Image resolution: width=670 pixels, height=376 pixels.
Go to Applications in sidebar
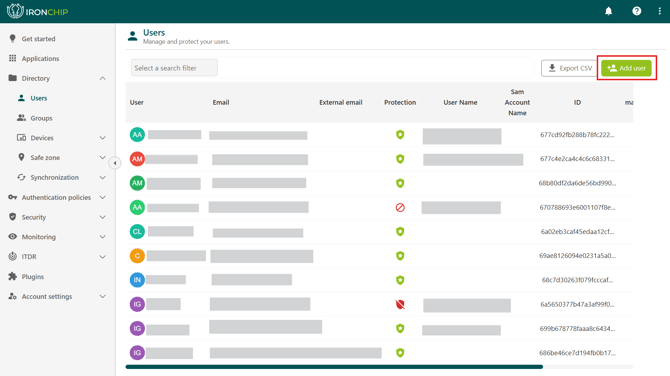(x=40, y=59)
